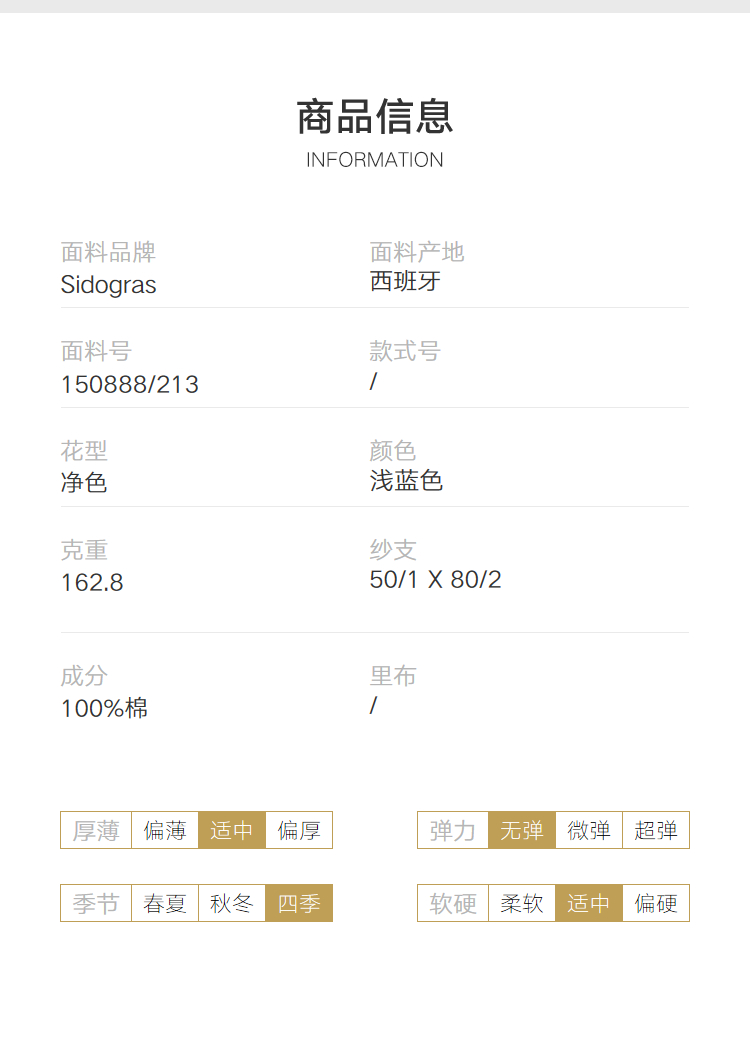Pick 柔软 softness option

pyautogui.click(x=522, y=903)
